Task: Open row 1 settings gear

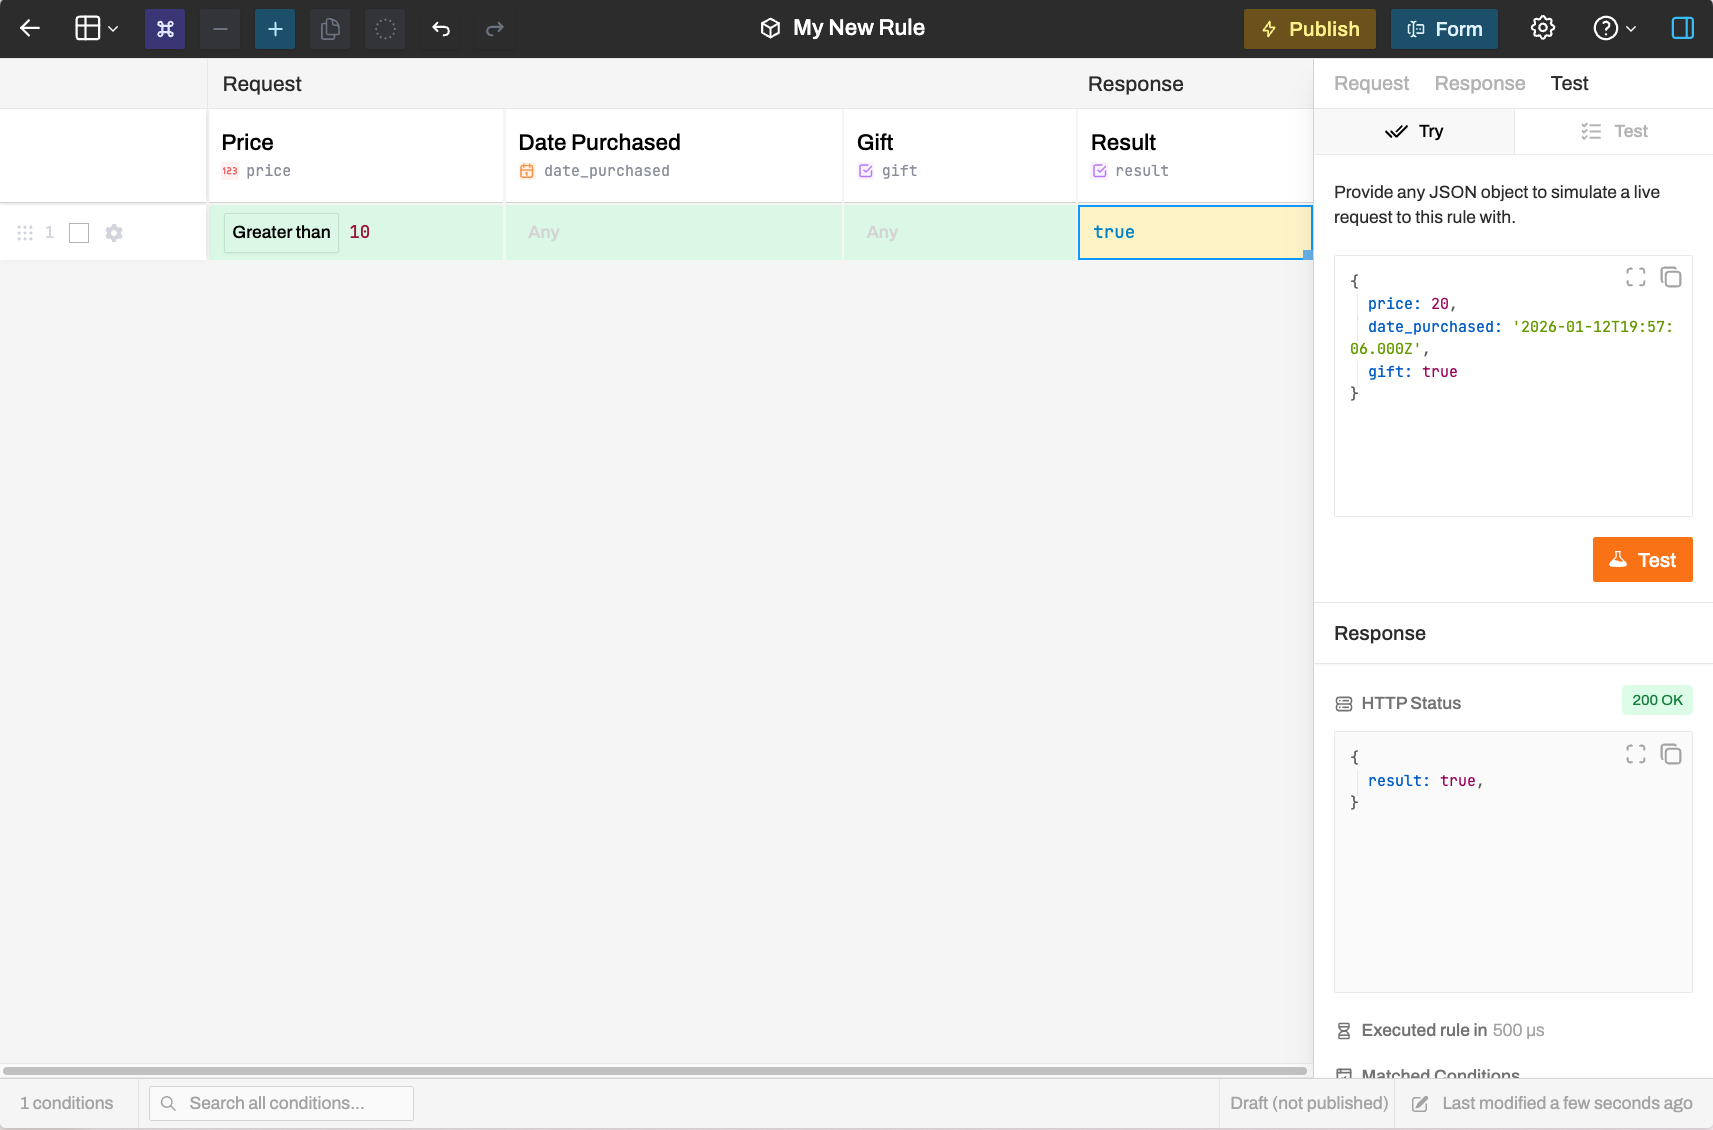Action: [114, 233]
